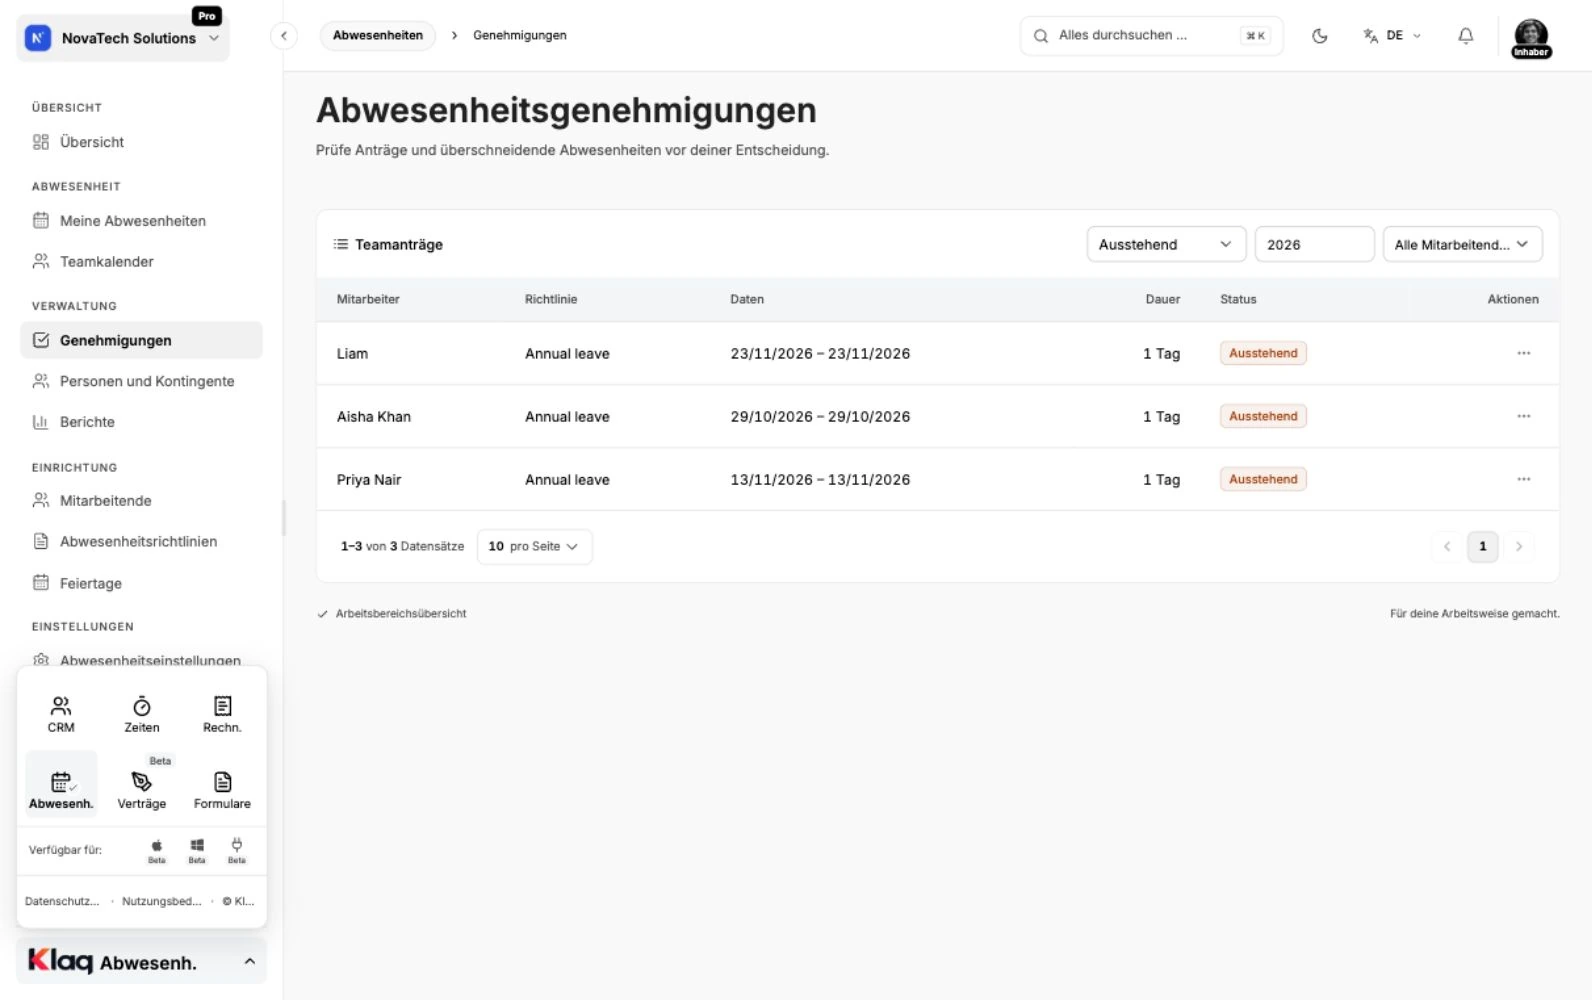Collapse the sidebar with the arrow button
This screenshot has width=1592, height=1000.
pos(284,36)
